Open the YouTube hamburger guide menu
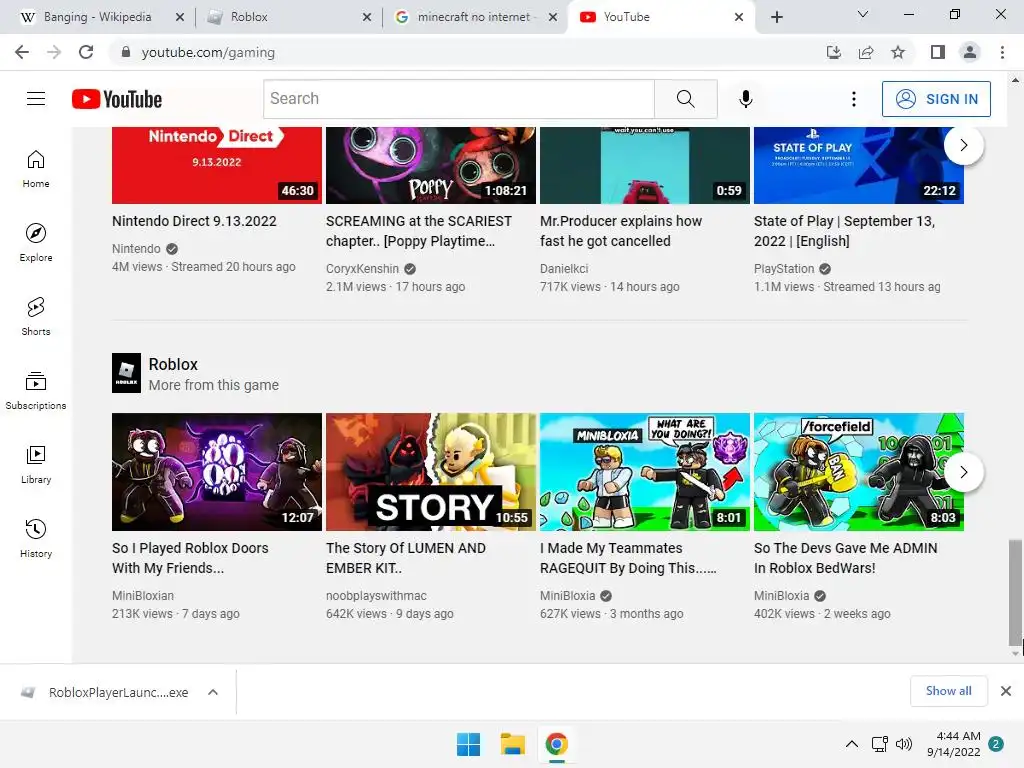Image resolution: width=1024 pixels, height=768 pixels. click(36, 99)
